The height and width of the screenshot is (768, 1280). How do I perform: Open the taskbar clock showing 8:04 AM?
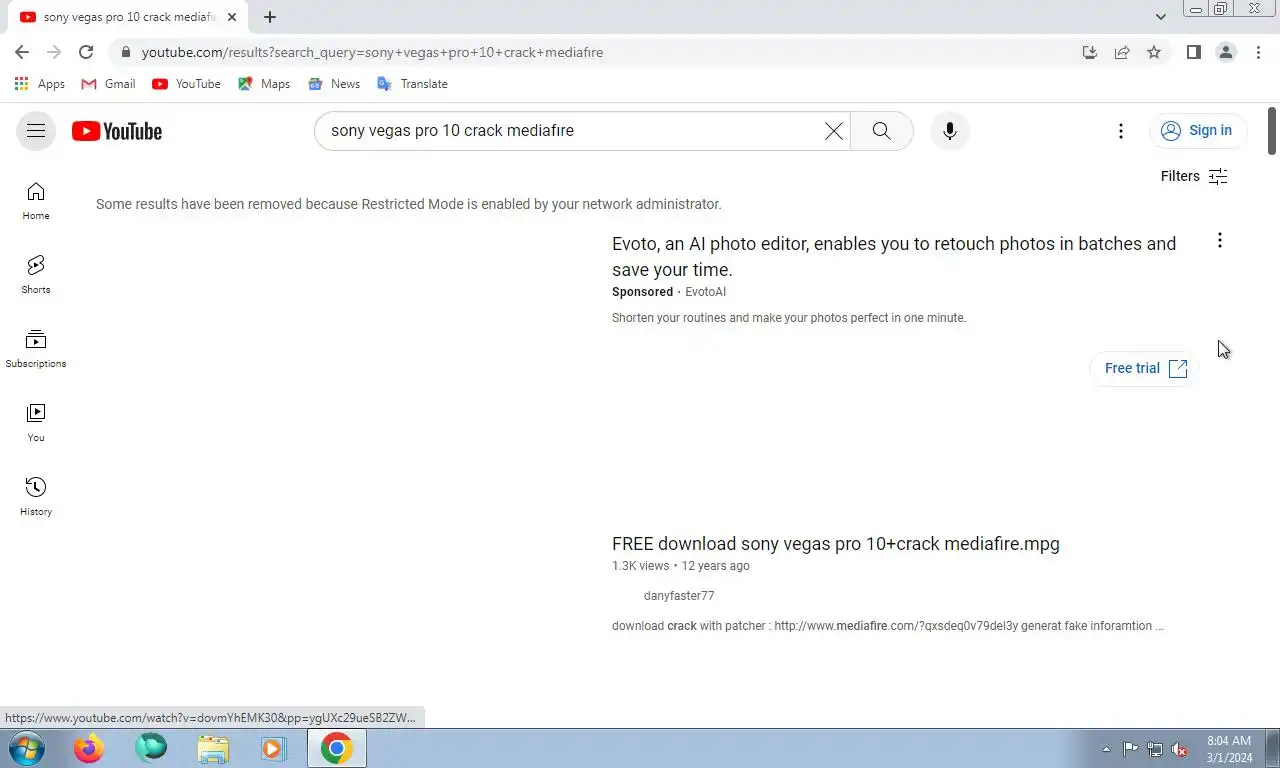(x=1229, y=749)
